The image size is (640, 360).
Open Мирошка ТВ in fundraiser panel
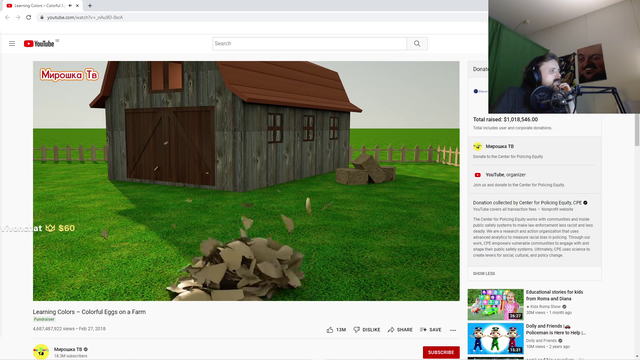pos(500,146)
